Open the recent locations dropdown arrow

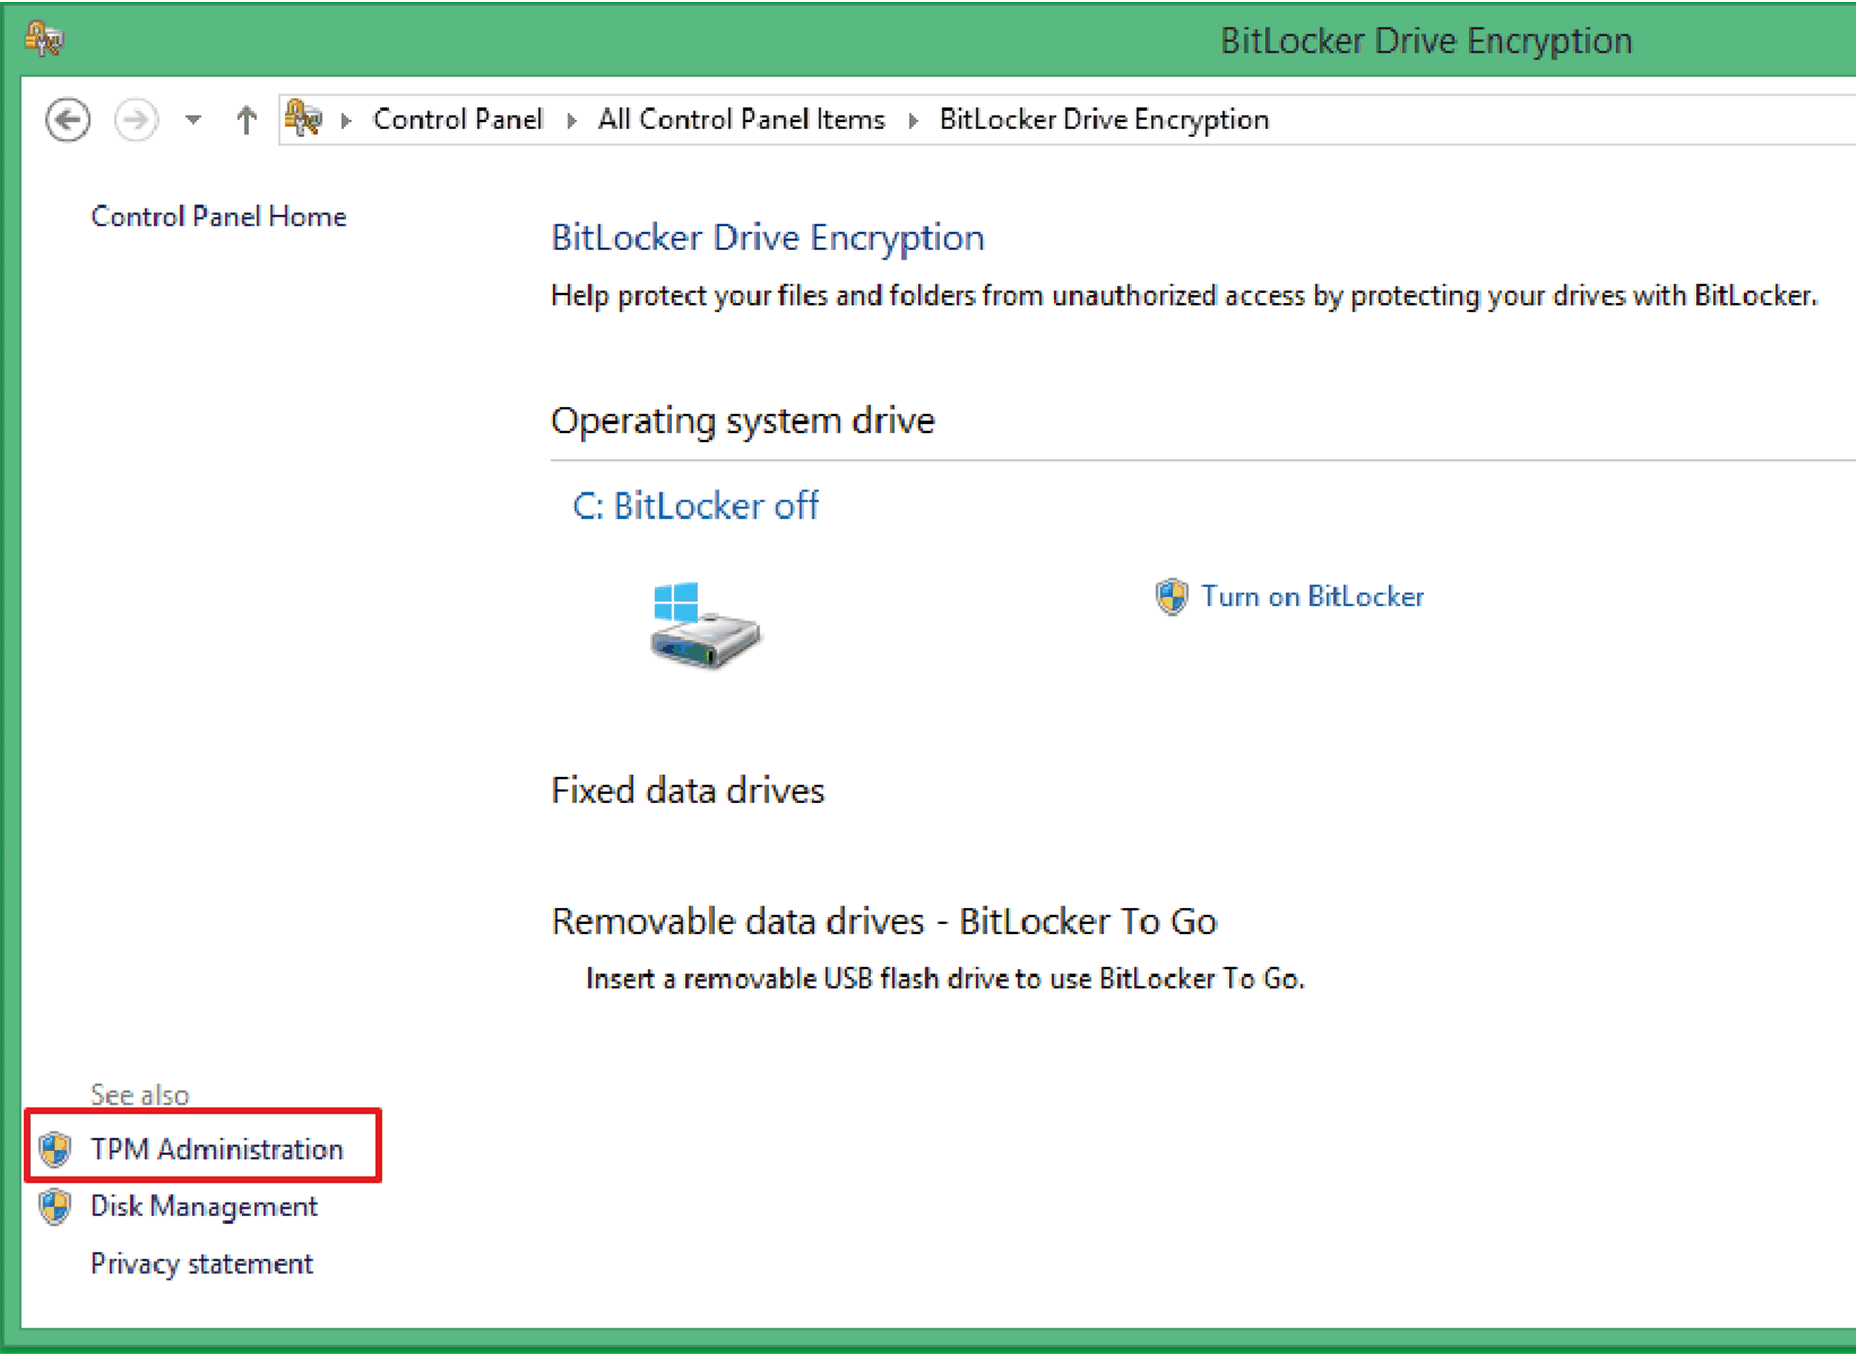(x=193, y=120)
